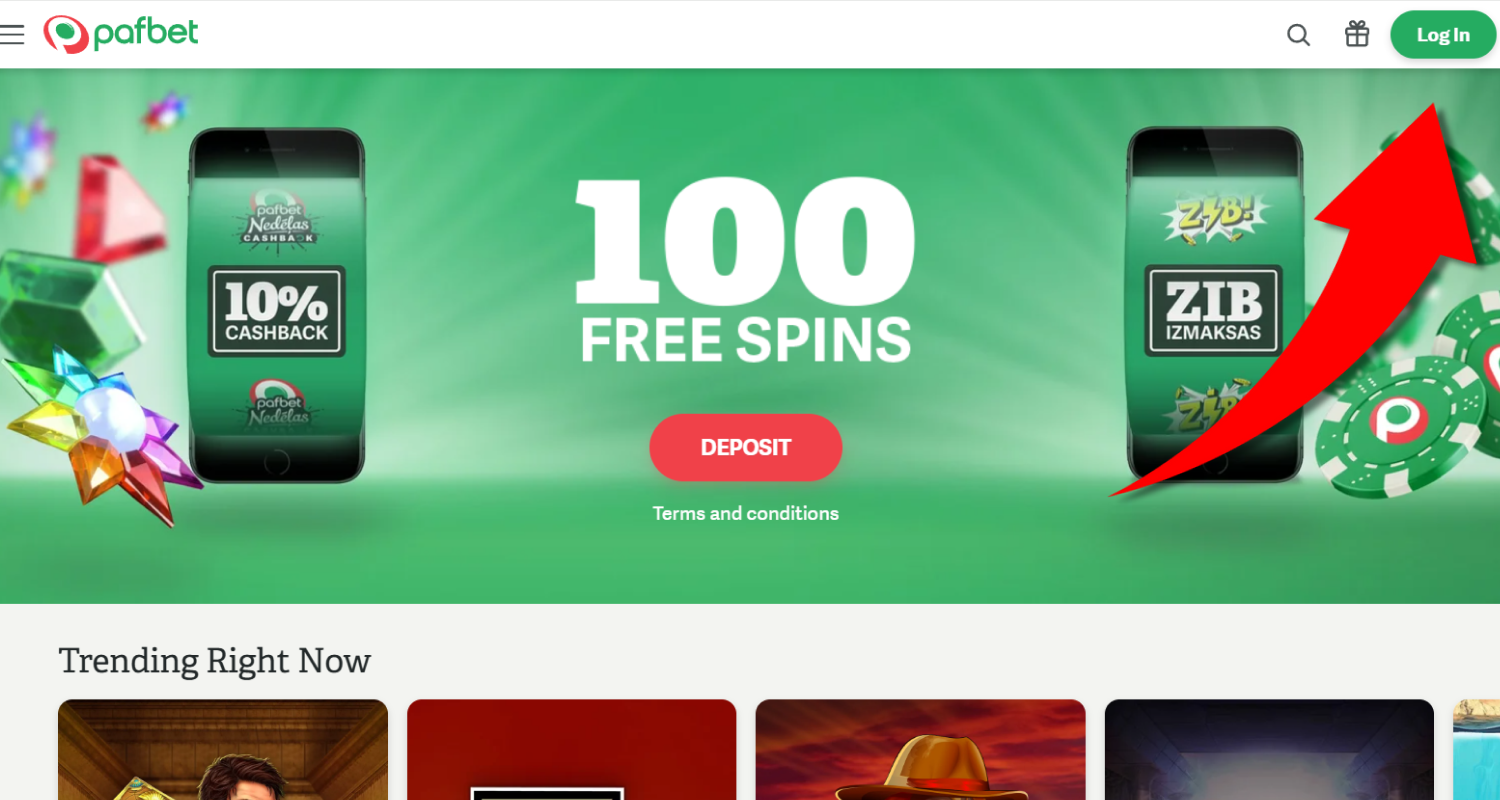Click the red gem graphic on banner
Viewport: 1500px width, 800px height.
120,208
